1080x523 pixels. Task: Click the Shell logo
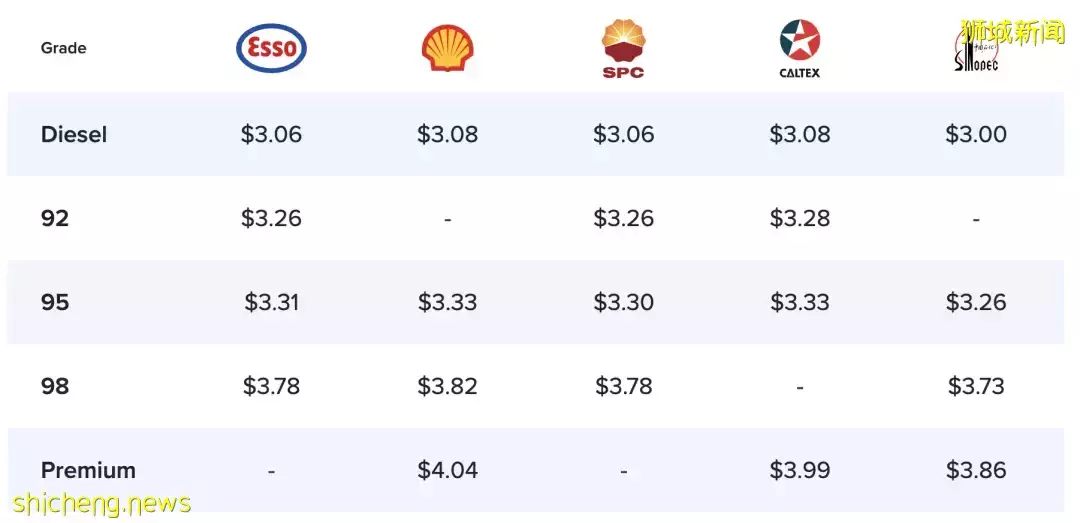447,48
